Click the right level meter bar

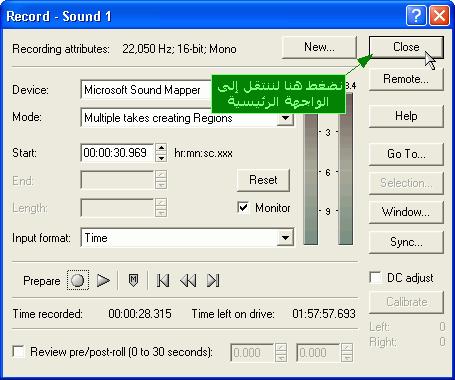coord(345,169)
